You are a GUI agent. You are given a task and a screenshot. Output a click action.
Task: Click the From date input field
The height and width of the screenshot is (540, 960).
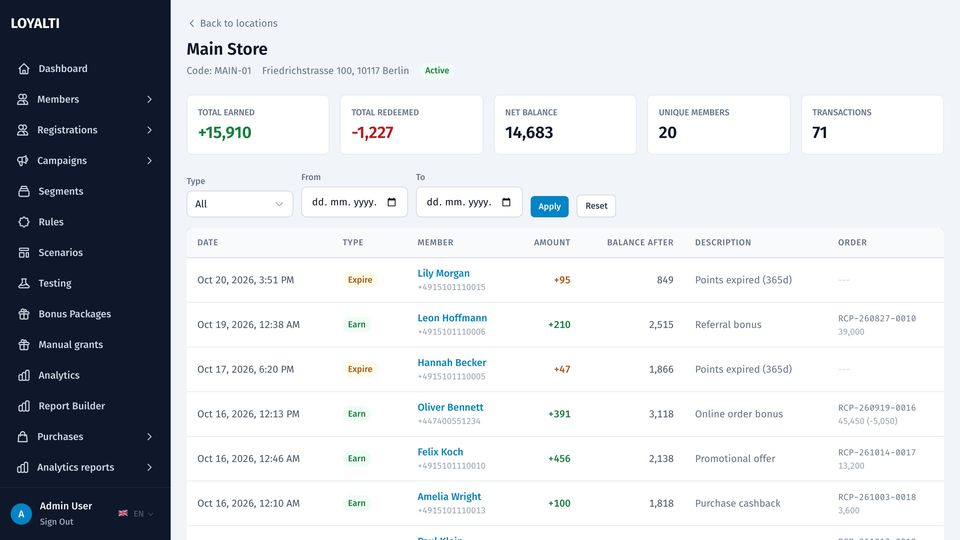(x=354, y=202)
